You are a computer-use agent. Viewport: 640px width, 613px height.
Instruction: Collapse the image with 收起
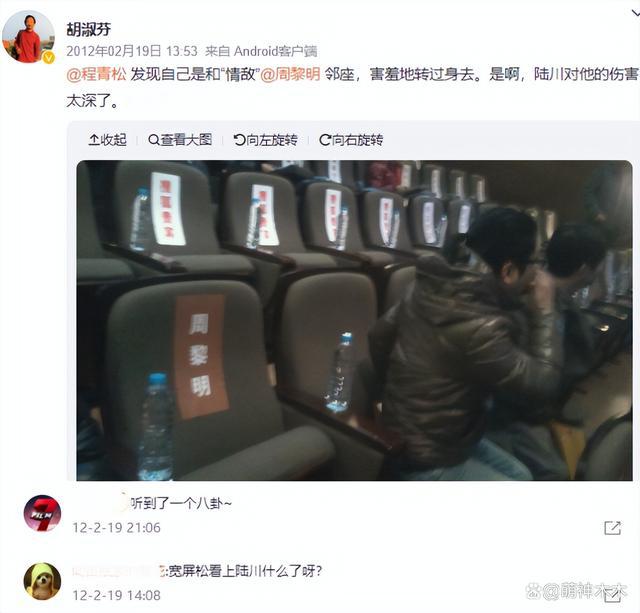(x=107, y=140)
